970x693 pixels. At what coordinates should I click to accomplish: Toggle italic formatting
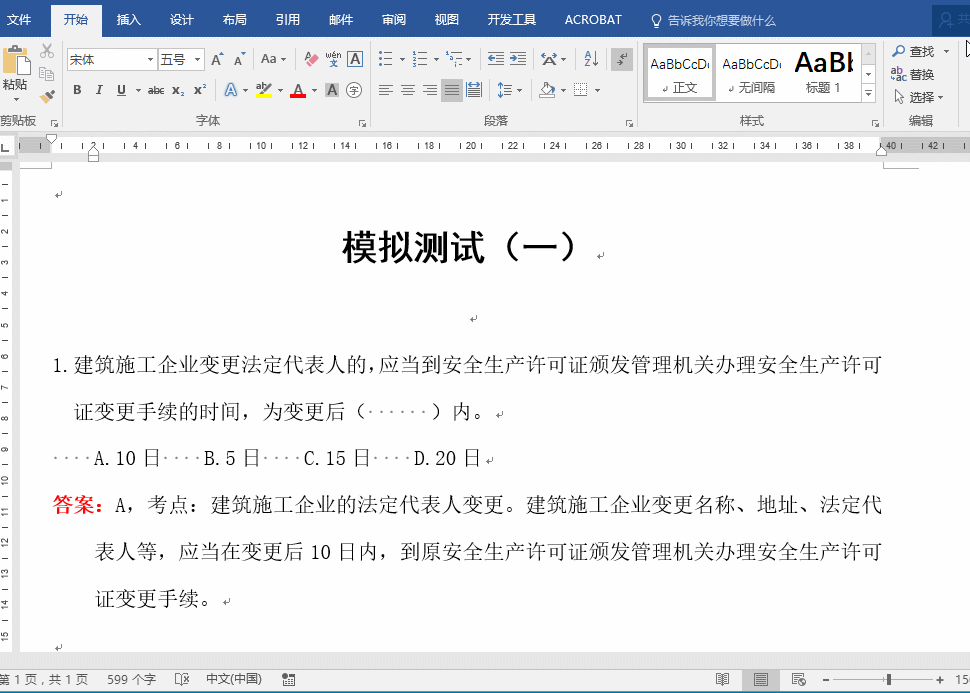[99, 90]
